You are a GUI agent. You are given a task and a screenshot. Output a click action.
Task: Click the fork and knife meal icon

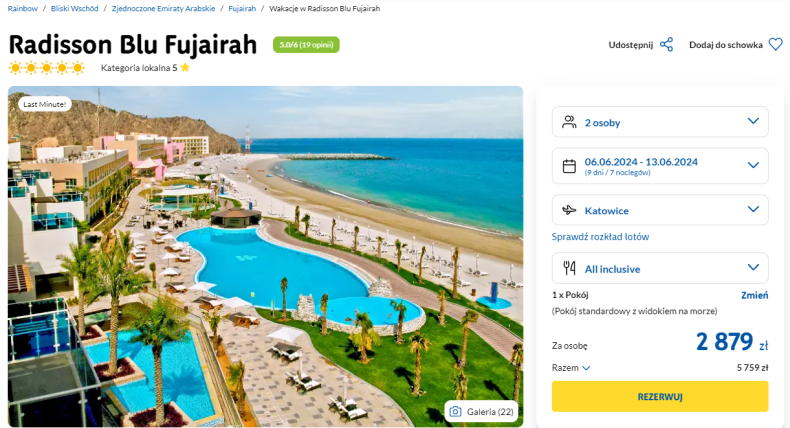point(569,268)
